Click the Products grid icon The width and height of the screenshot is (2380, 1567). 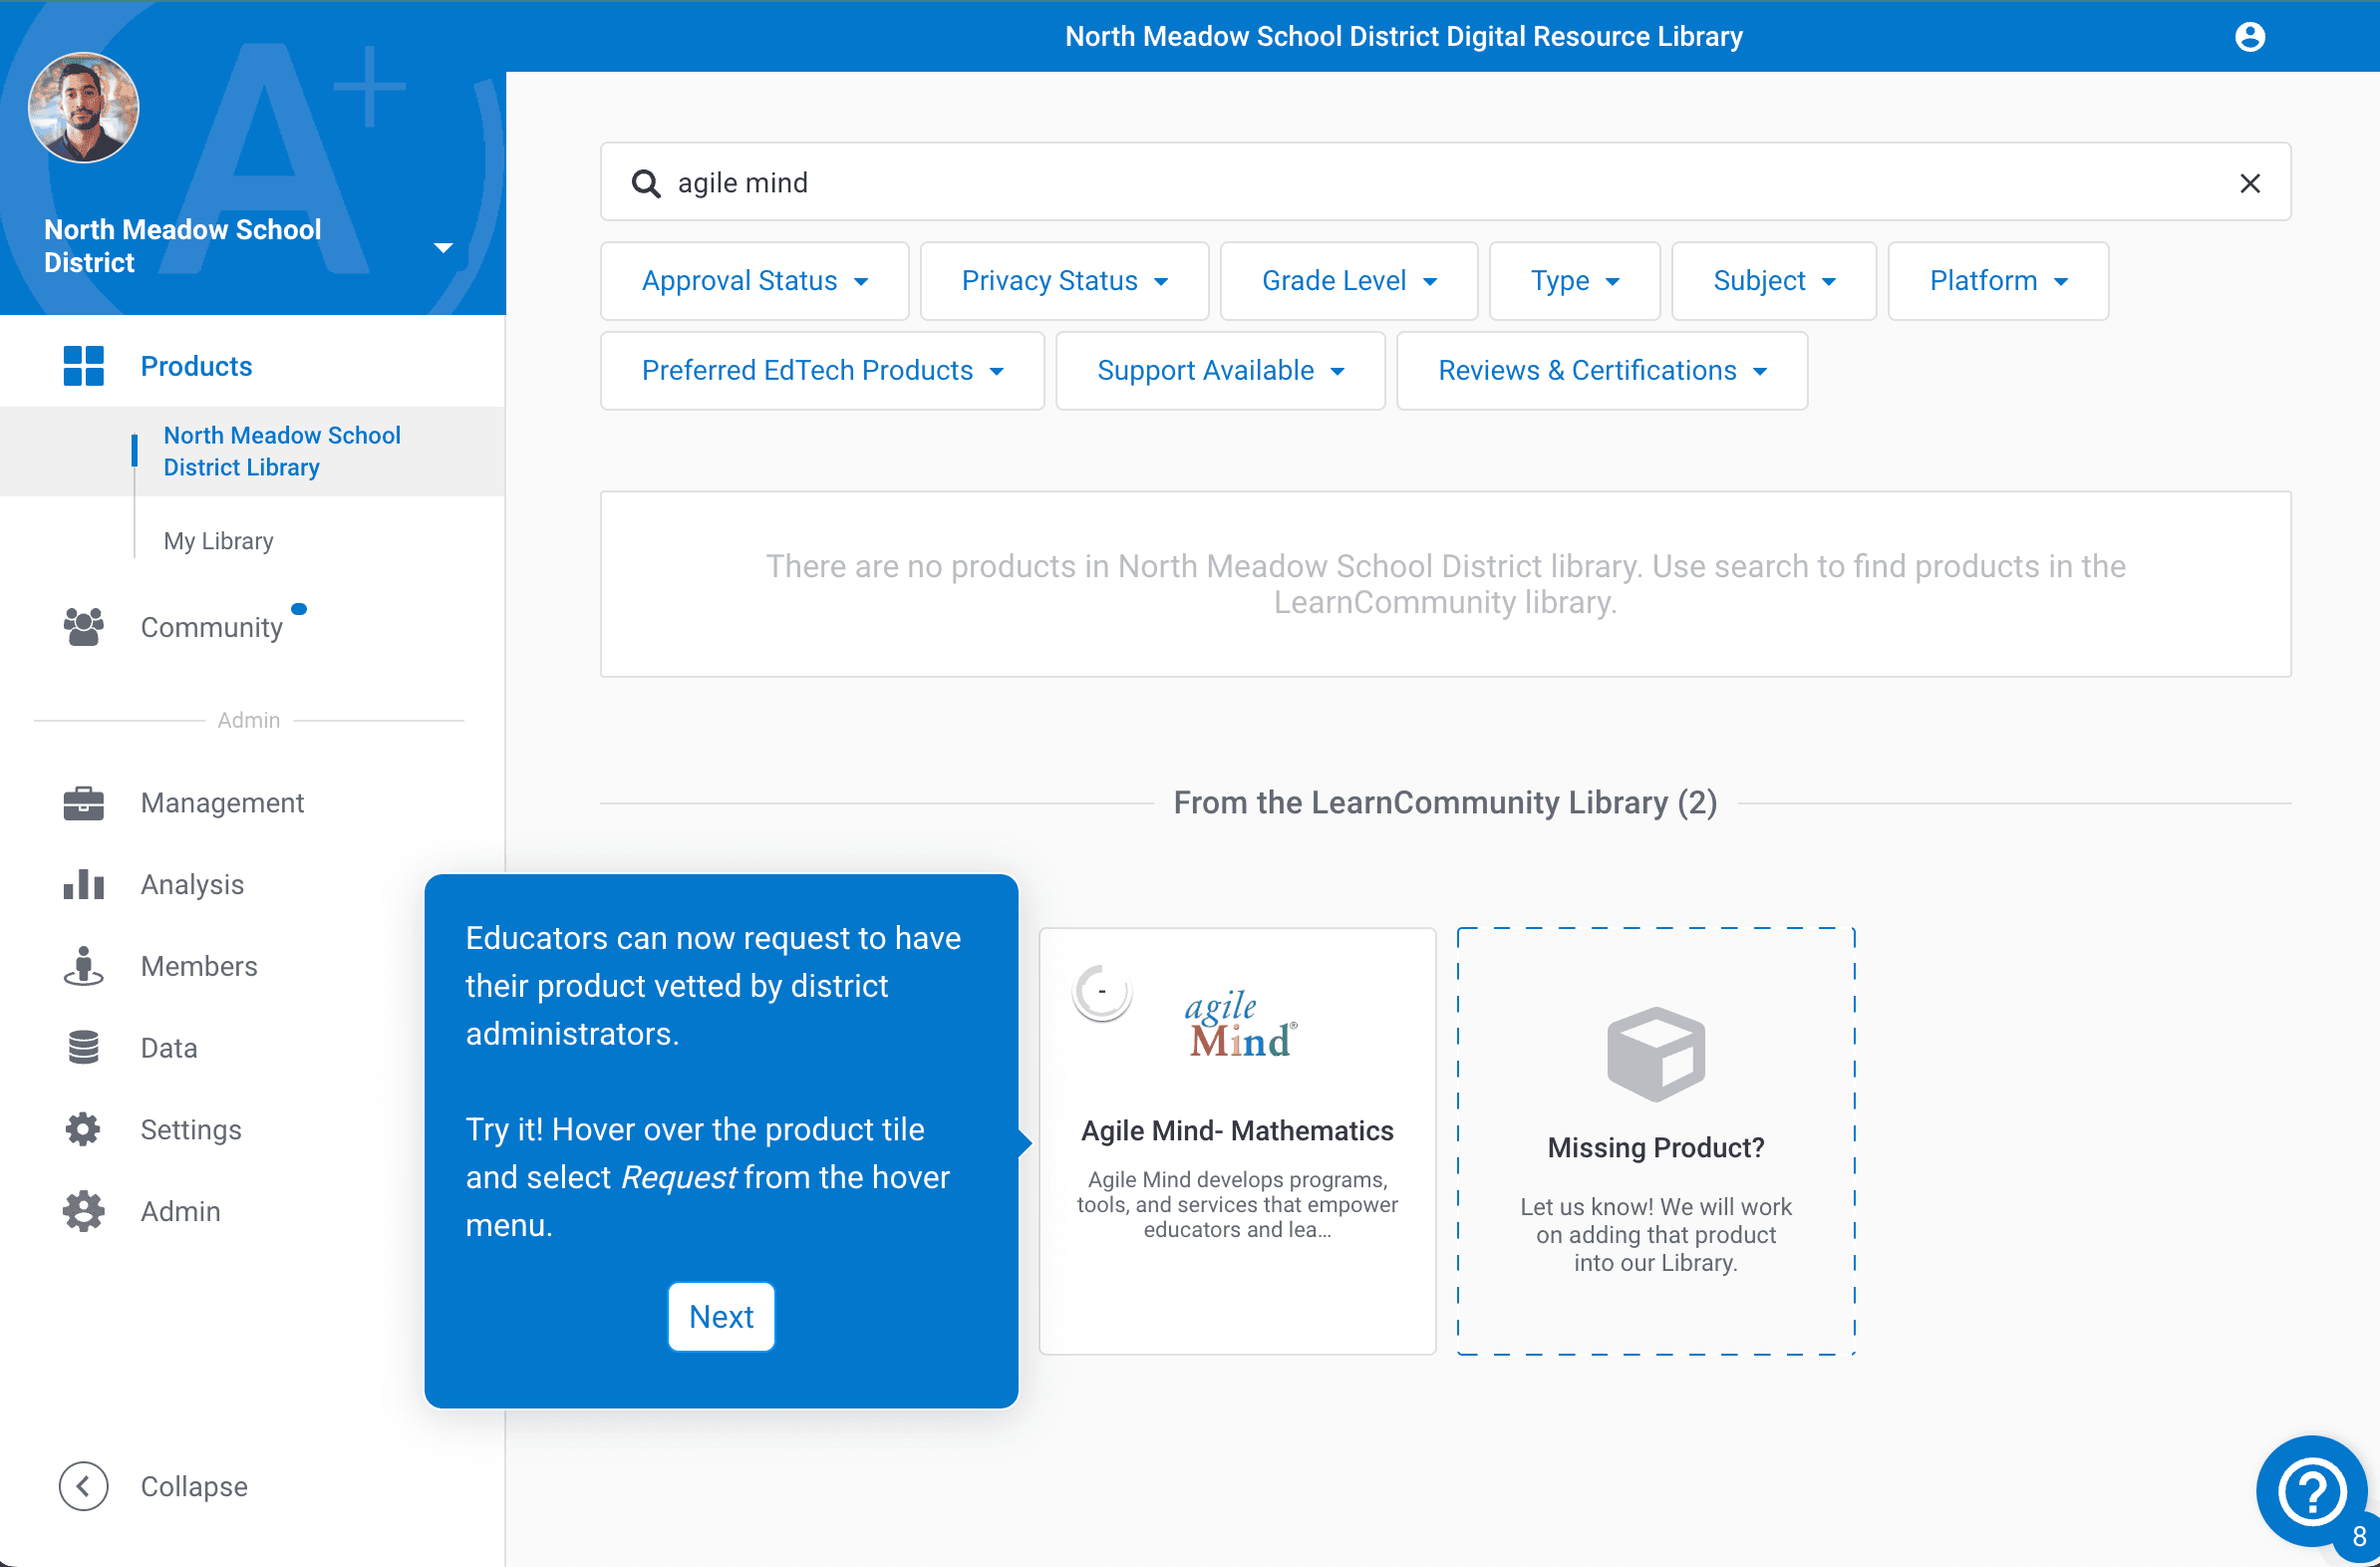click(83, 366)
